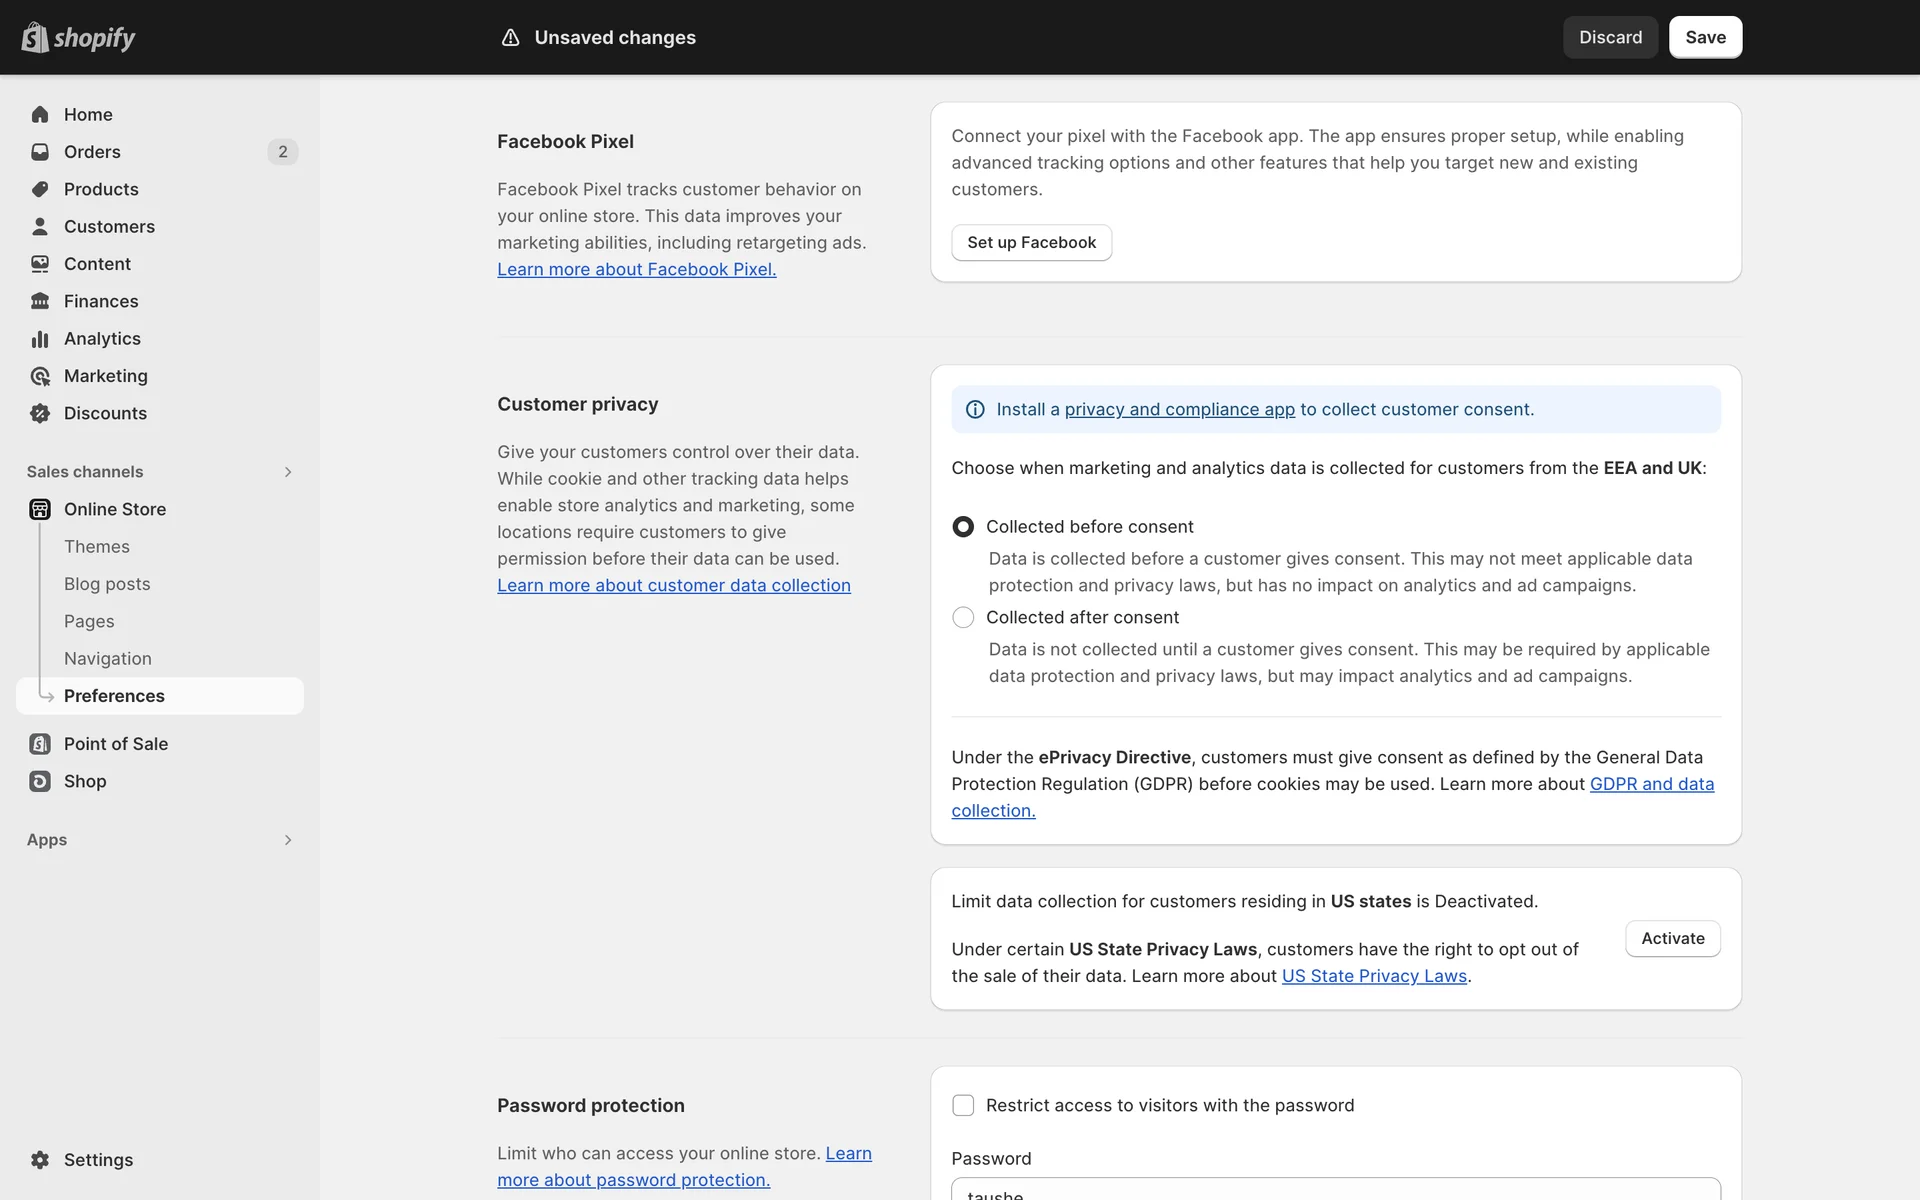Click the Point of Sale icon

(40, 744)
